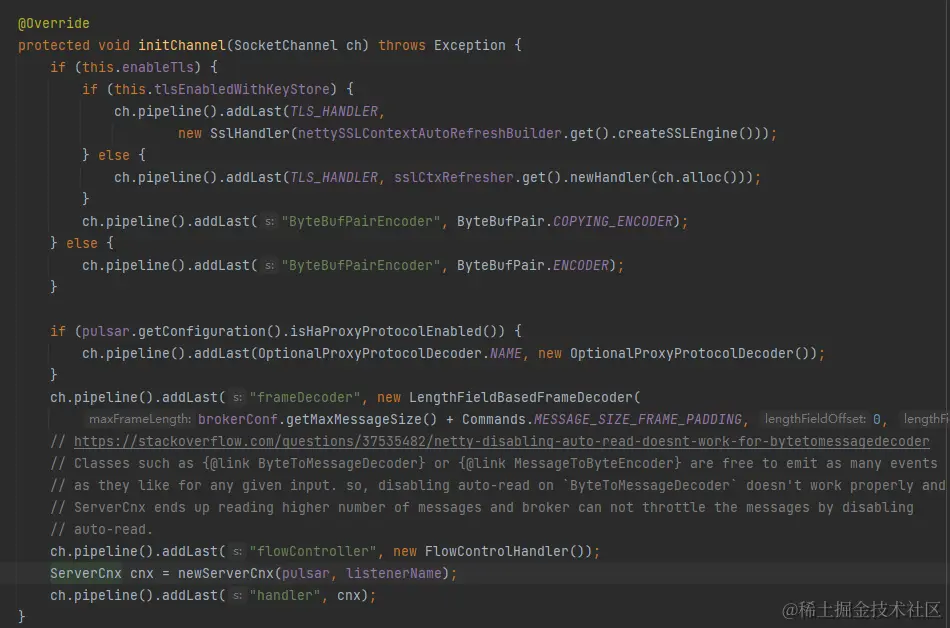The width and height of the screenshot is (950, 628).
Task: Click createSSLEngine() call
Action: [x=686, y=133]
